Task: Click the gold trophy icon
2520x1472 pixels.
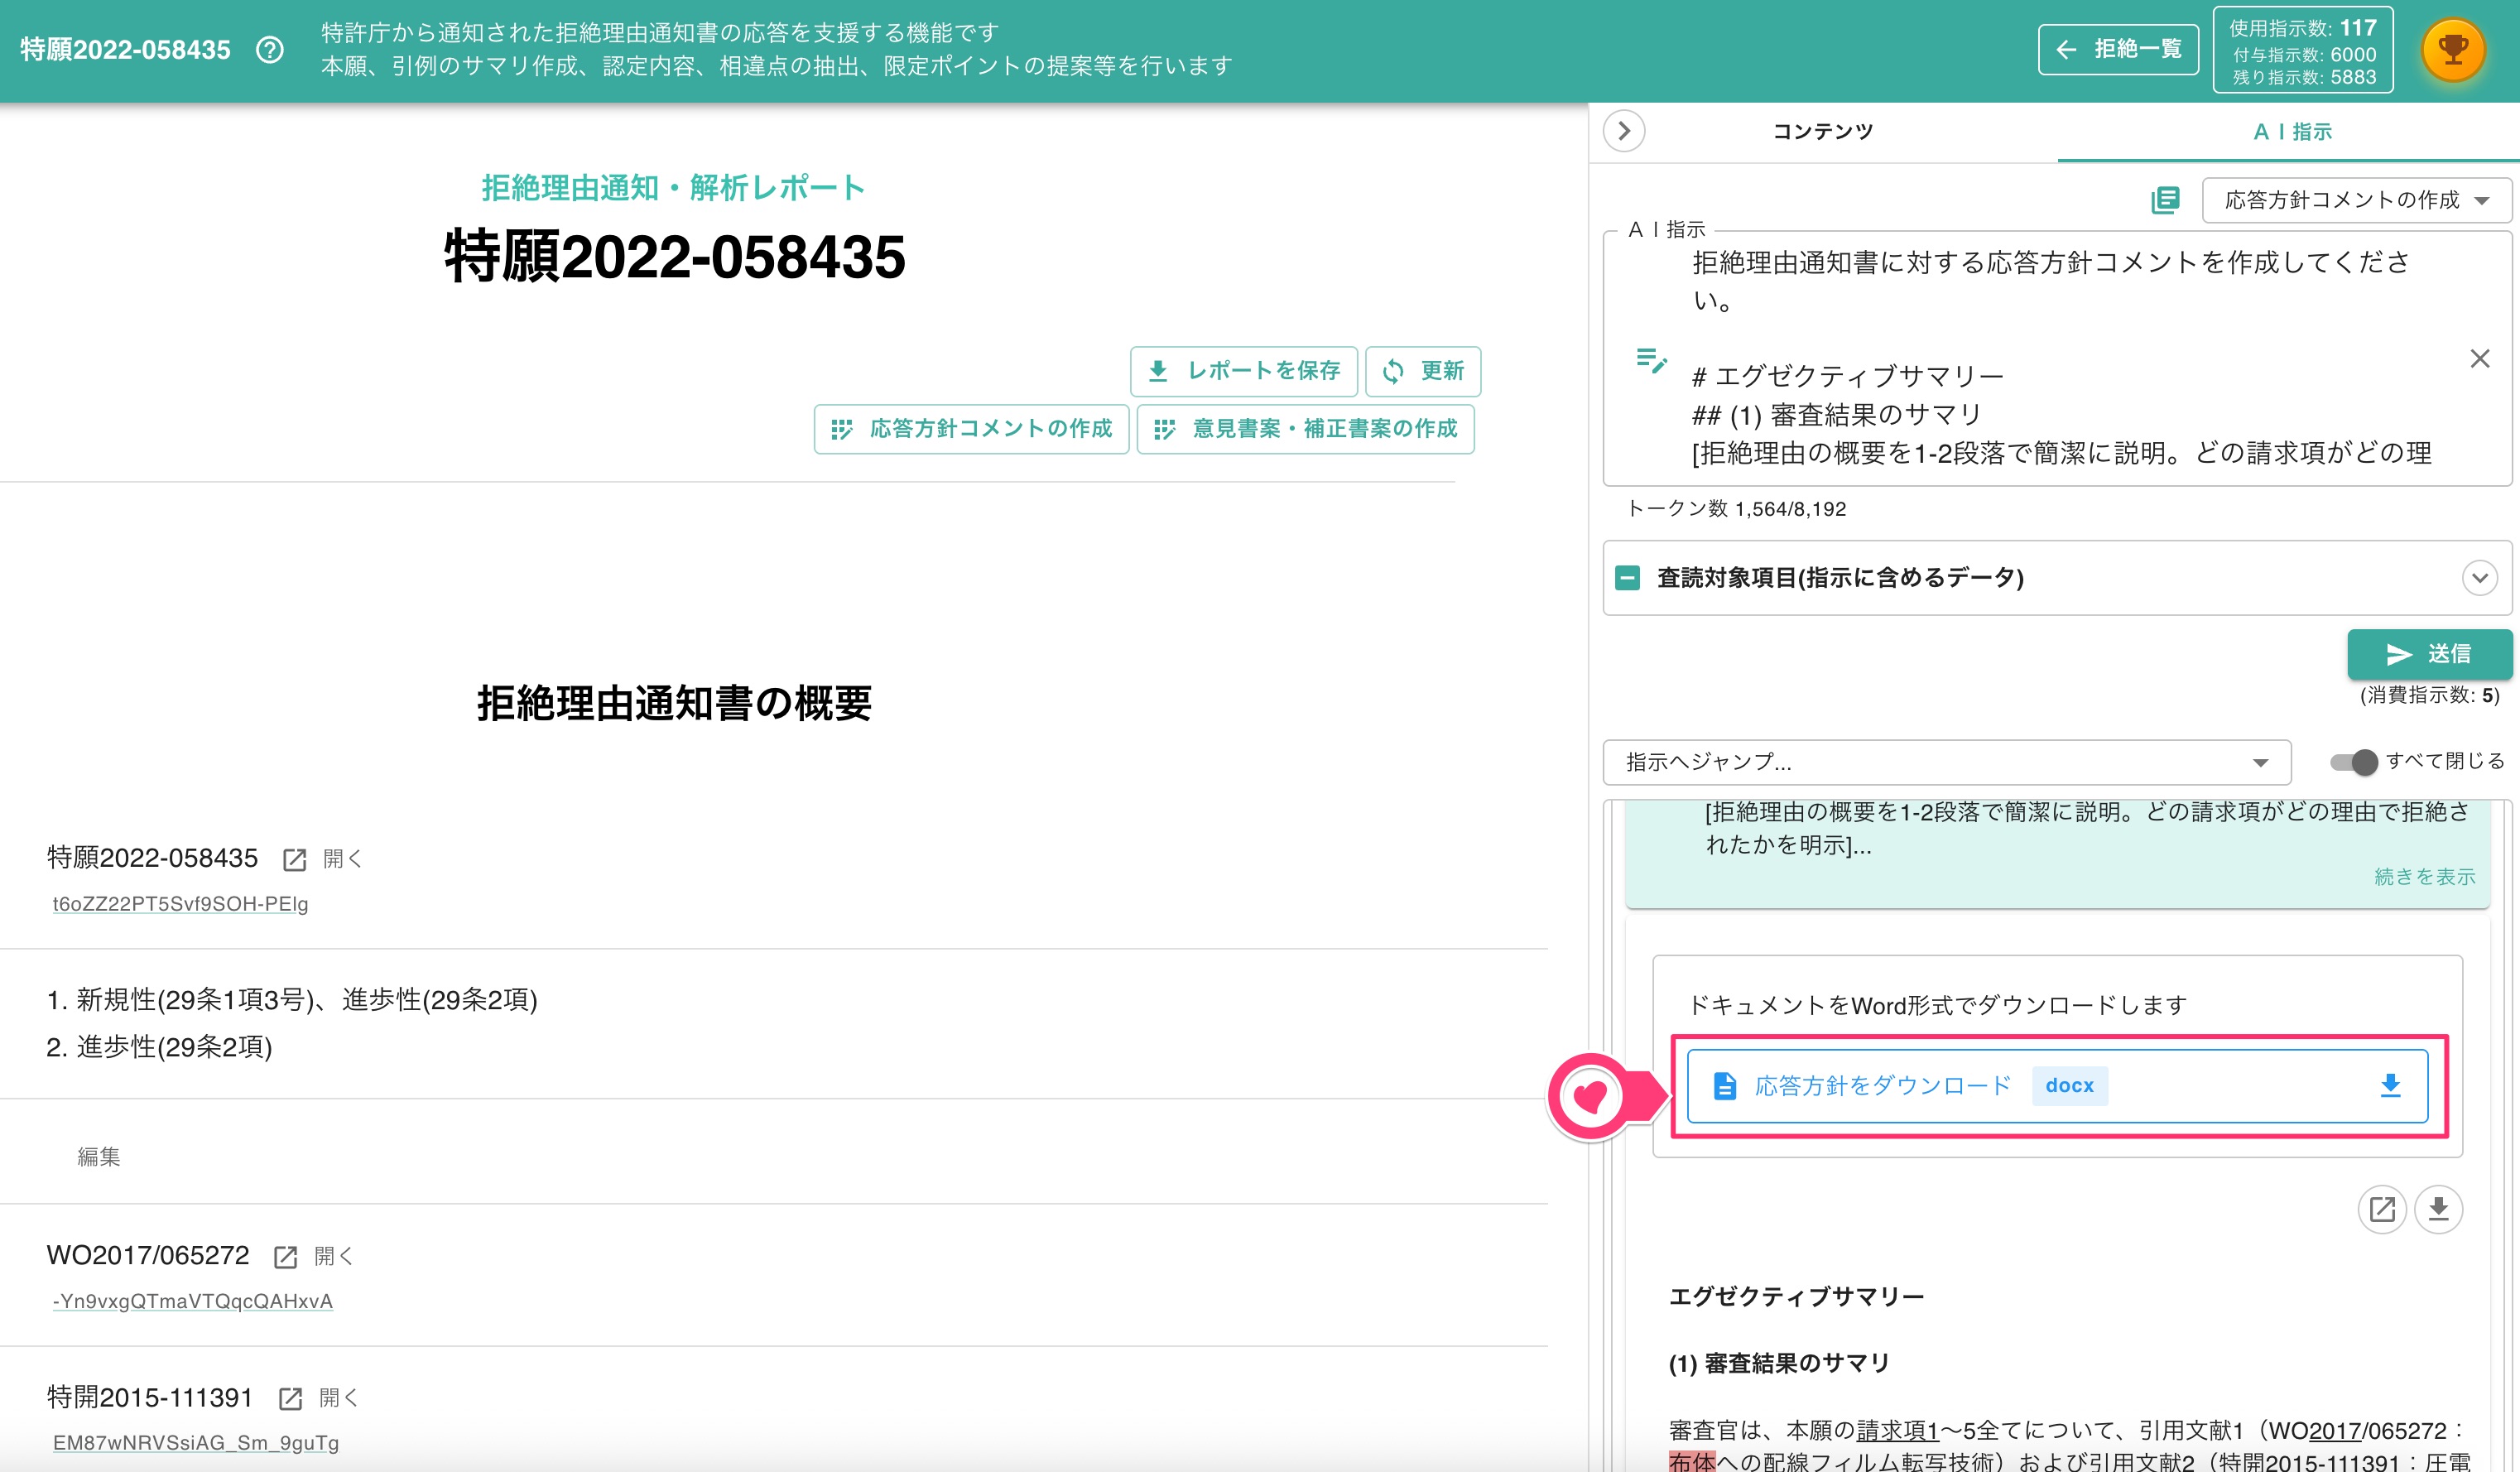Action: (x=2453, y=49)
